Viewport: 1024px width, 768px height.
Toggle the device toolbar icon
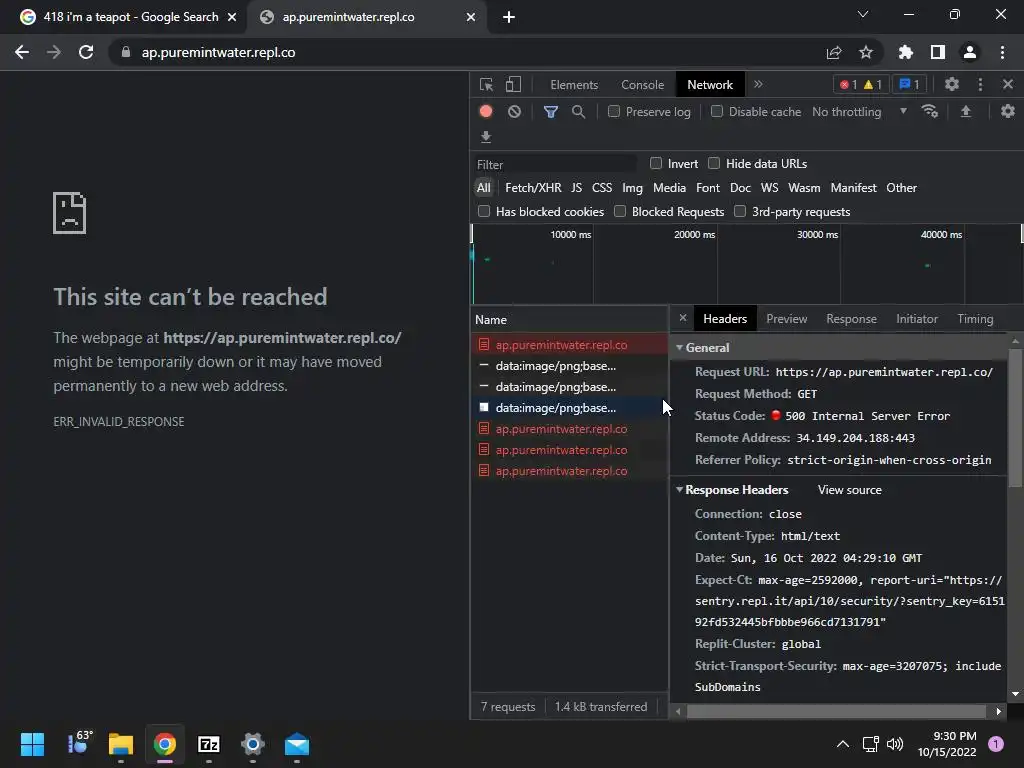(513, 84)
